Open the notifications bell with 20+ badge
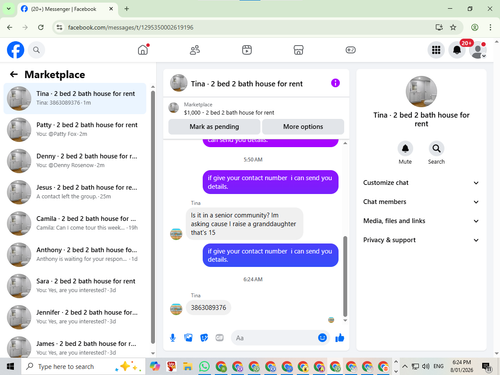The height and width of the screenshot is (375, 500). 457,50
